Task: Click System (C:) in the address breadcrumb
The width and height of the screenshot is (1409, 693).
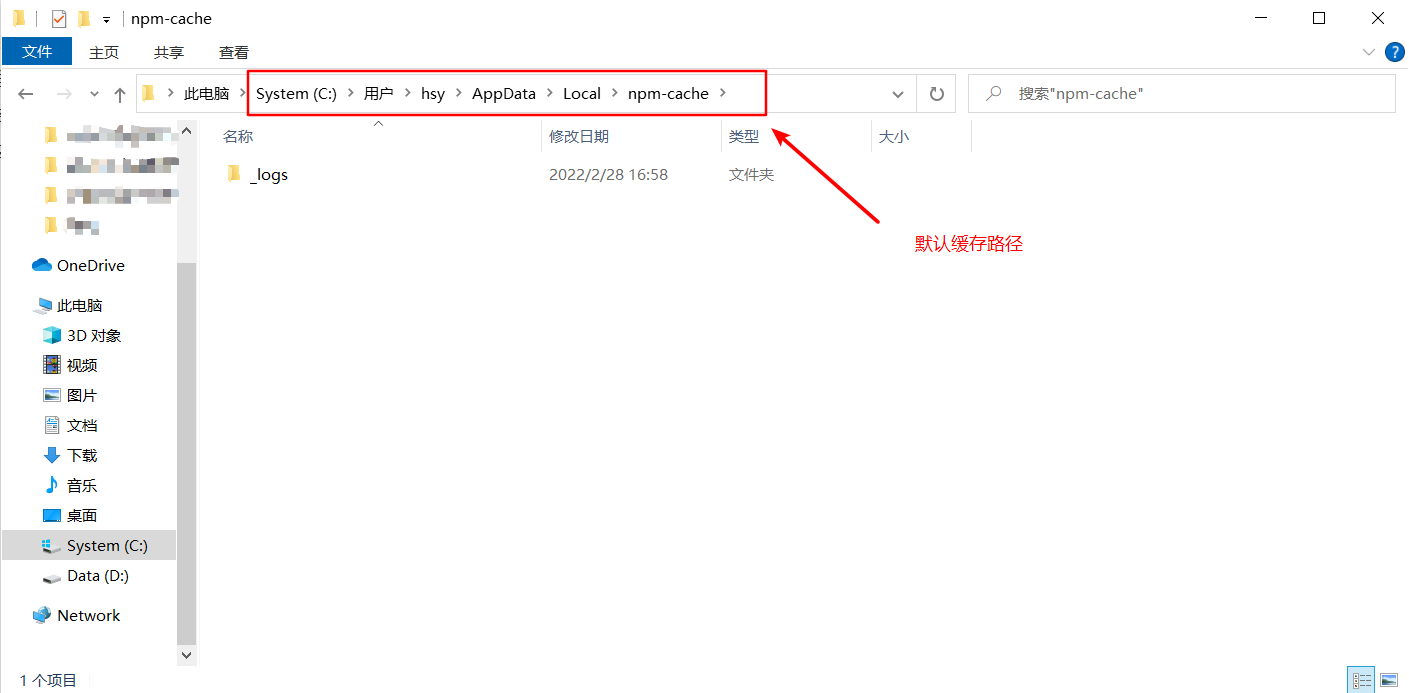Action: 296,94
